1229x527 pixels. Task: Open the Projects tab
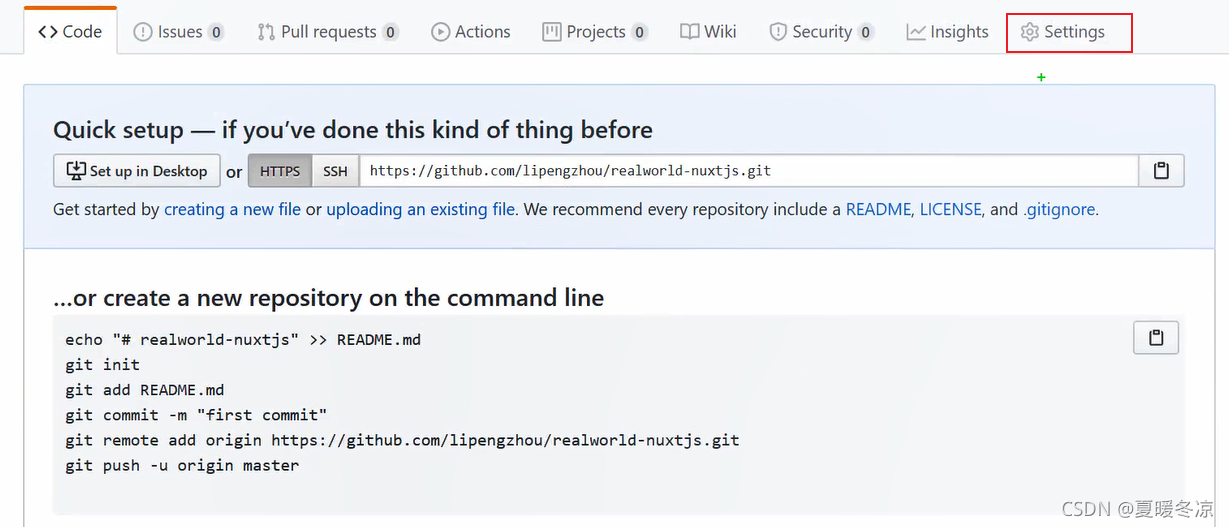[x=594, y=32]
